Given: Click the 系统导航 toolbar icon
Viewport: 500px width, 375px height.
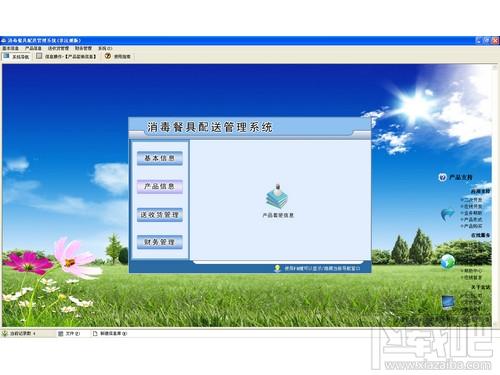Looking at the screenshot, I should (6, 56).
